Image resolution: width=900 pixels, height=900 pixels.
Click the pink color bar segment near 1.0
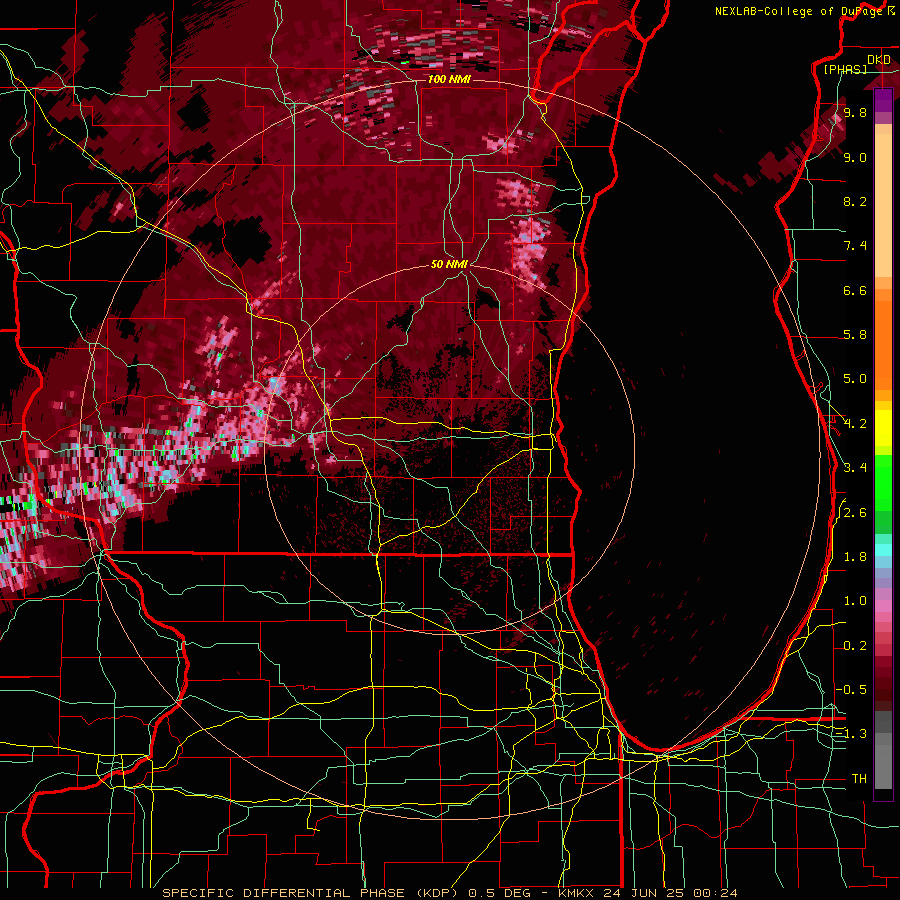[x=883, y=606]
